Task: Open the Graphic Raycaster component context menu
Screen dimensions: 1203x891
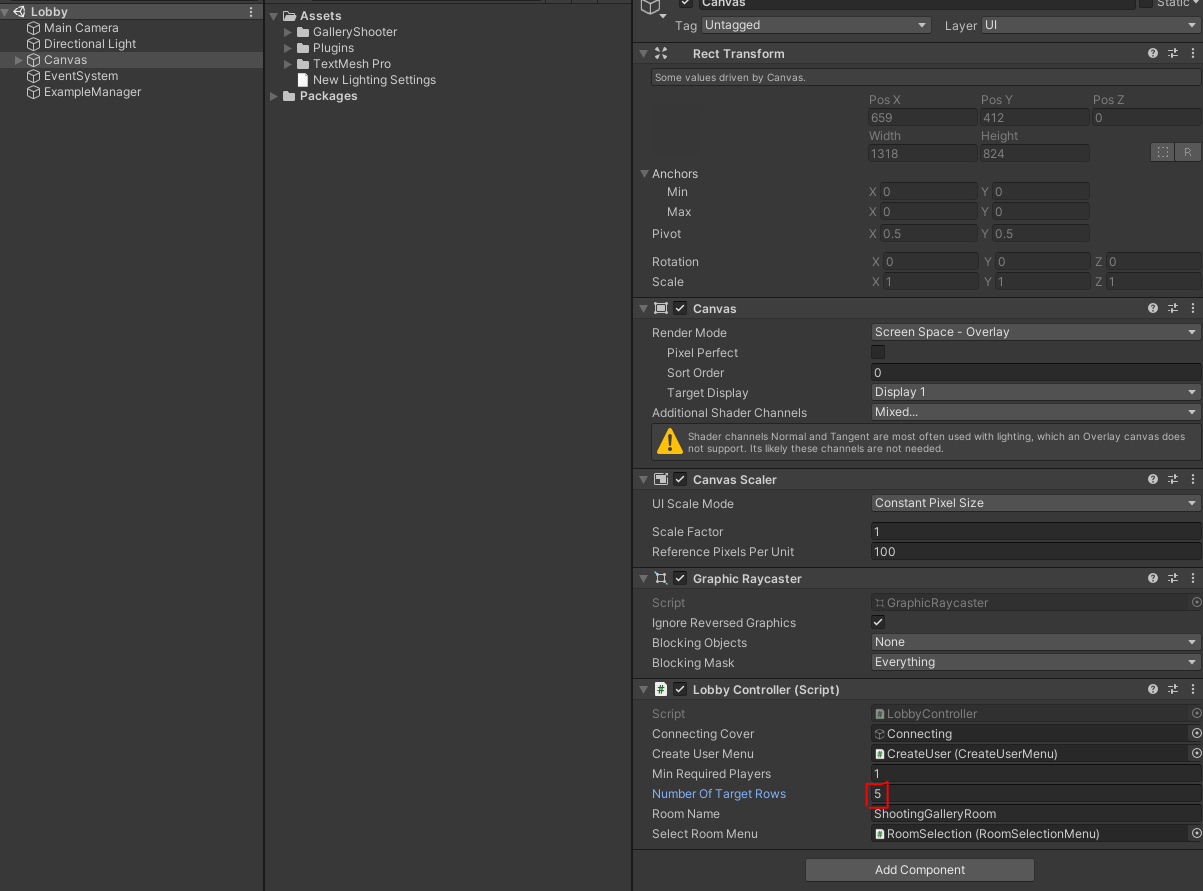Action: click(x=1193, y=579)
